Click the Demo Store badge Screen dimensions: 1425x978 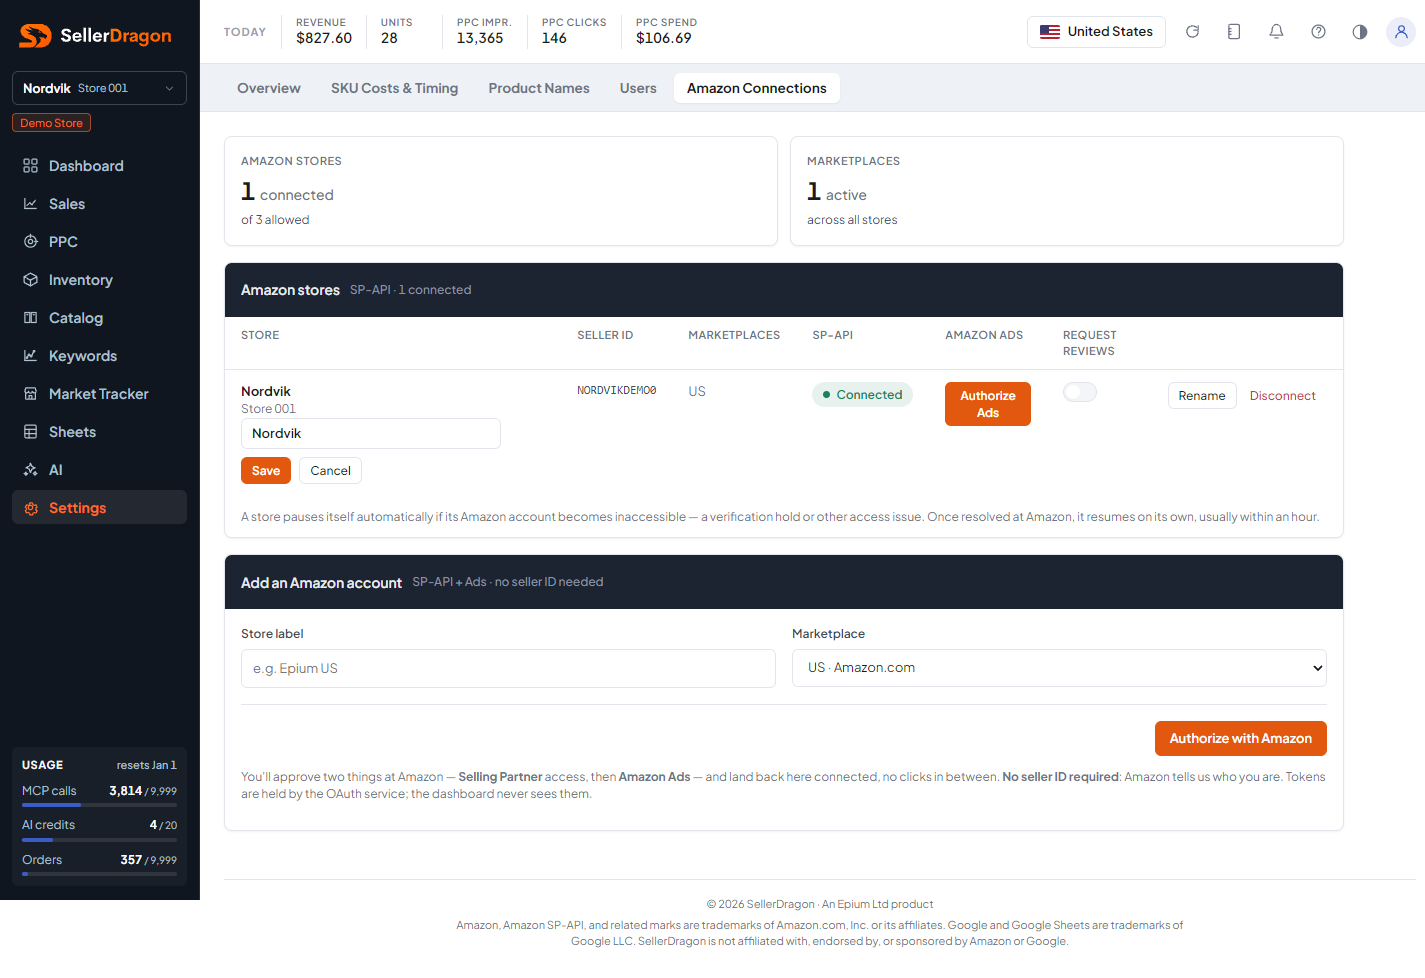[x=52, y=123]
